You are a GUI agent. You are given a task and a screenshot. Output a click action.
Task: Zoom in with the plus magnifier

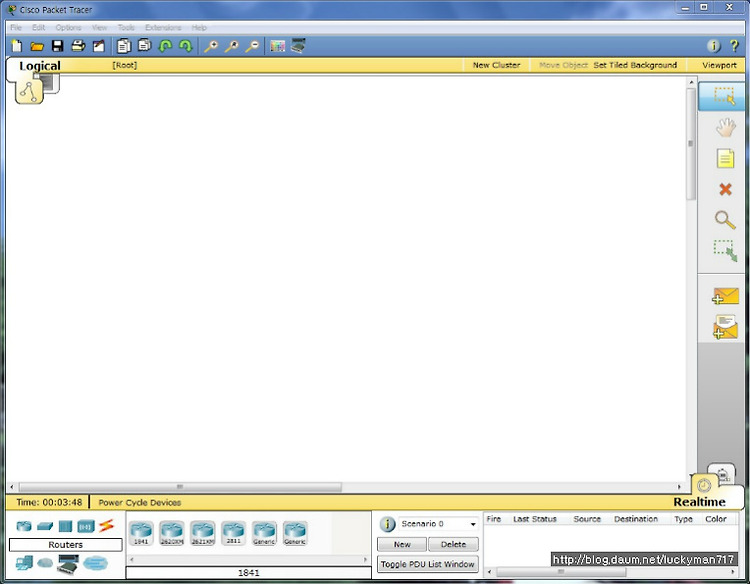(x=211, y=46)
